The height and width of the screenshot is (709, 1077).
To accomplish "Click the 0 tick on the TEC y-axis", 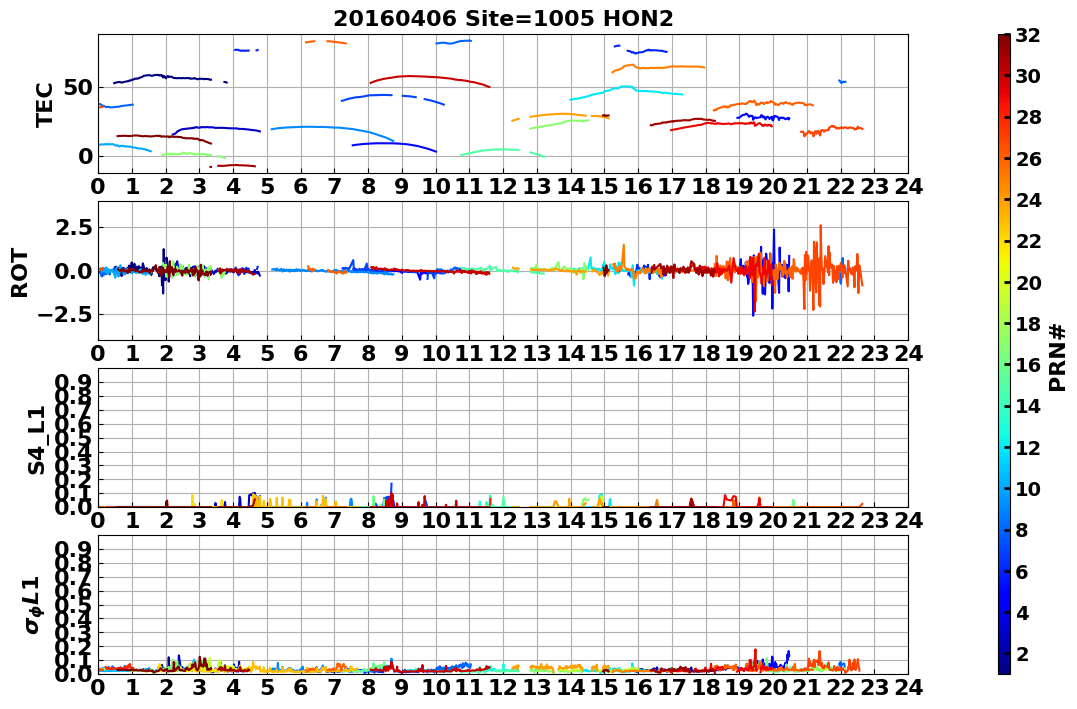I will point(86,156).
